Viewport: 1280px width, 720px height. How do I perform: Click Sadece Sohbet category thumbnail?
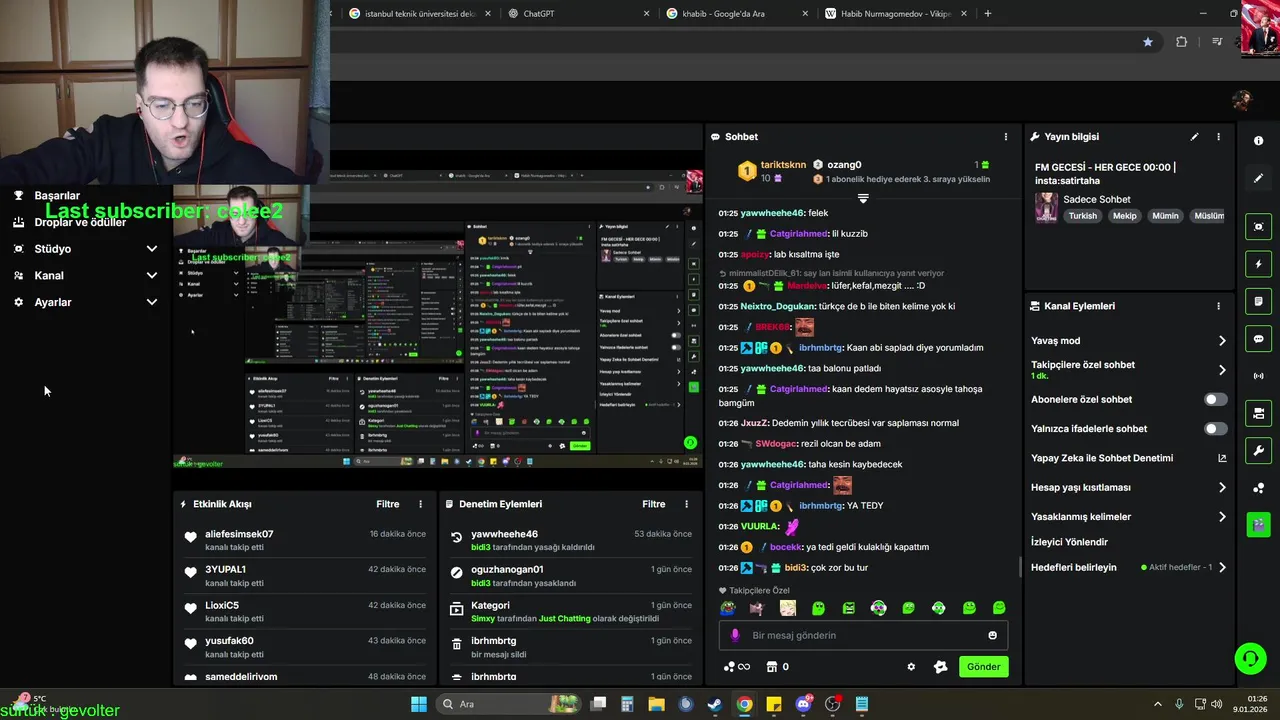[1046, 208]
